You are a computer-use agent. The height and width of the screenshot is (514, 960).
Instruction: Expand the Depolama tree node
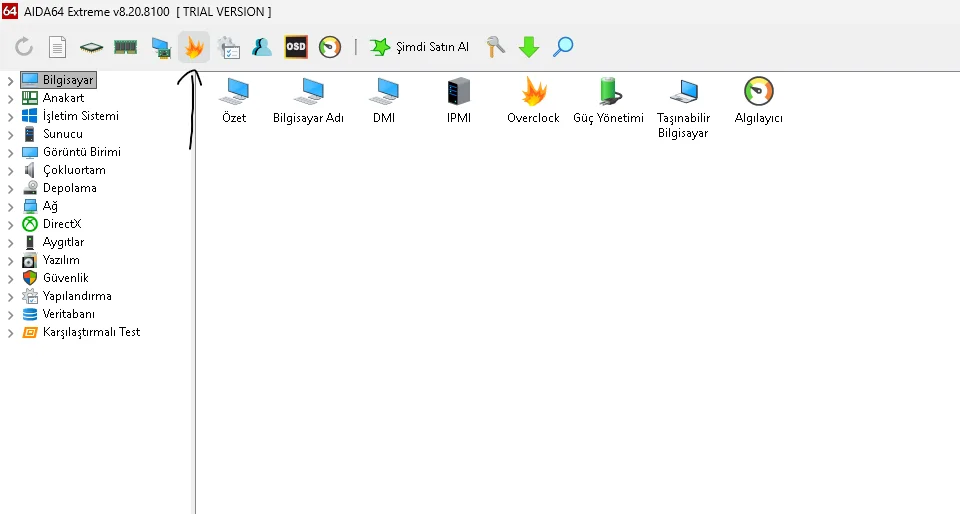pyautogui.click(x=10, y=189)
